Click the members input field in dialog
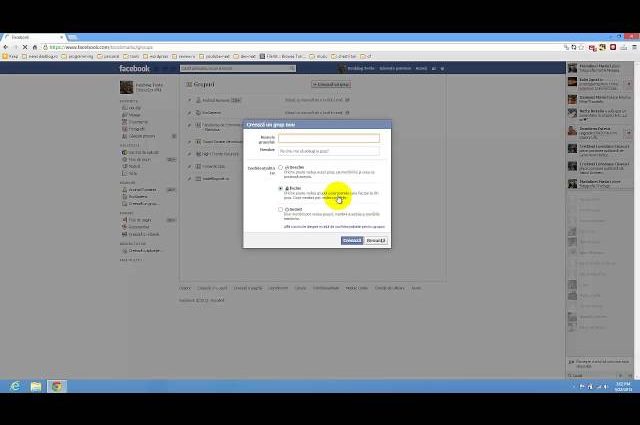The height and width of the screenshot is (425, 640). [329, 151]
